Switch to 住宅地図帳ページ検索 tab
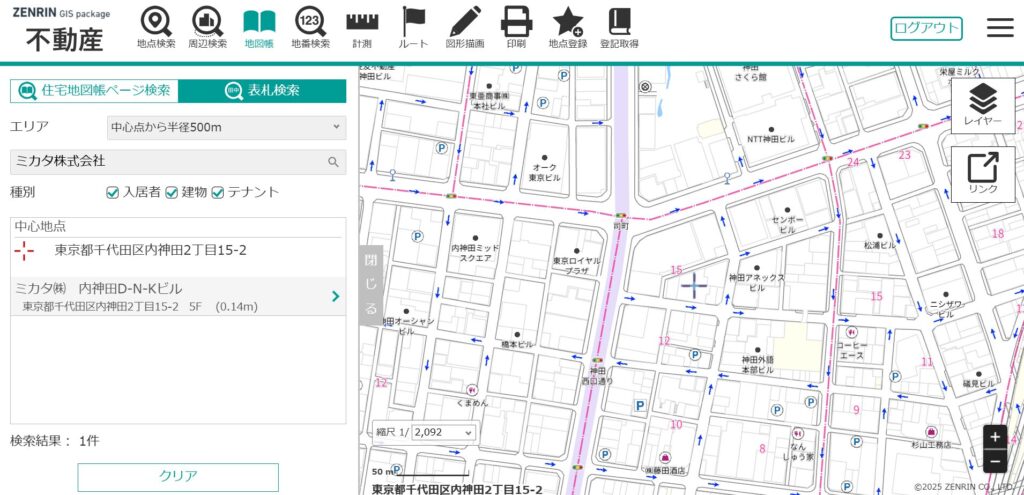 pyautogui.click(x=95, y=91)
